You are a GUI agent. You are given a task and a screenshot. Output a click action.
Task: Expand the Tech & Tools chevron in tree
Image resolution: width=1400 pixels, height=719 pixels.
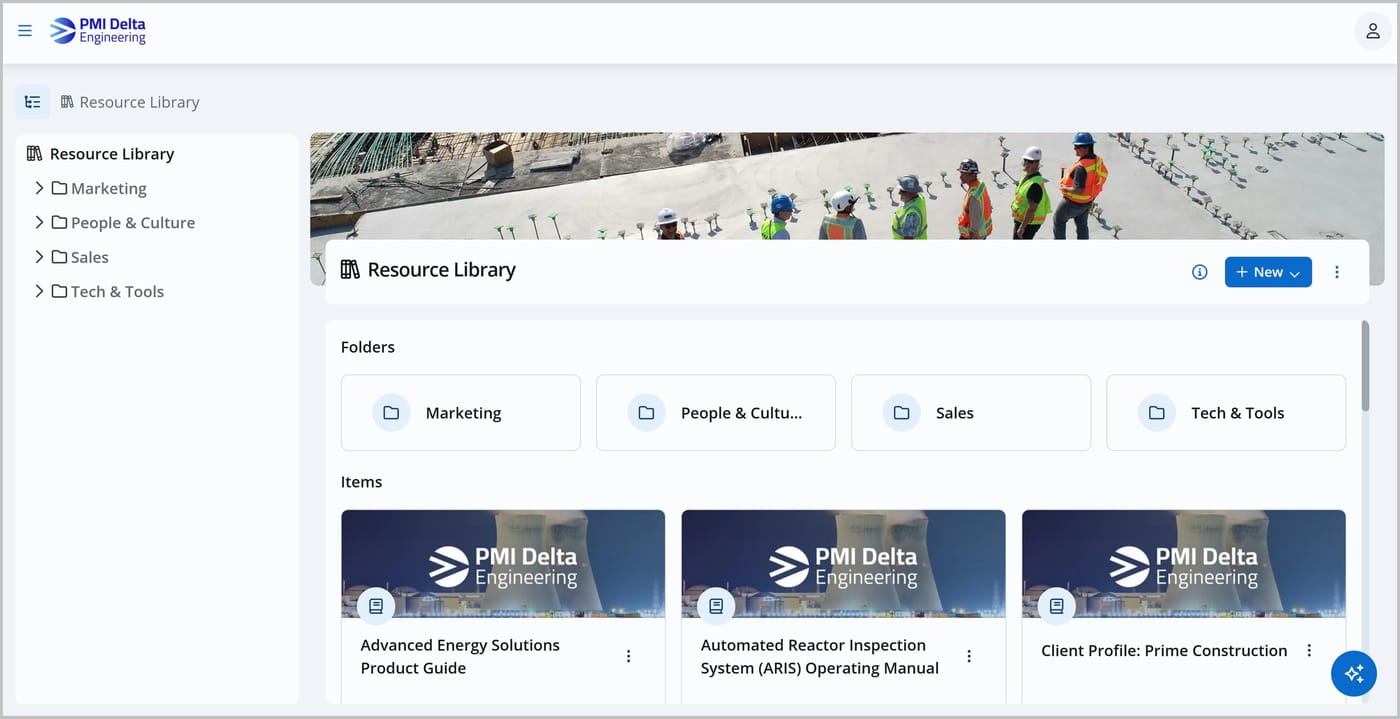coord(39,291)
